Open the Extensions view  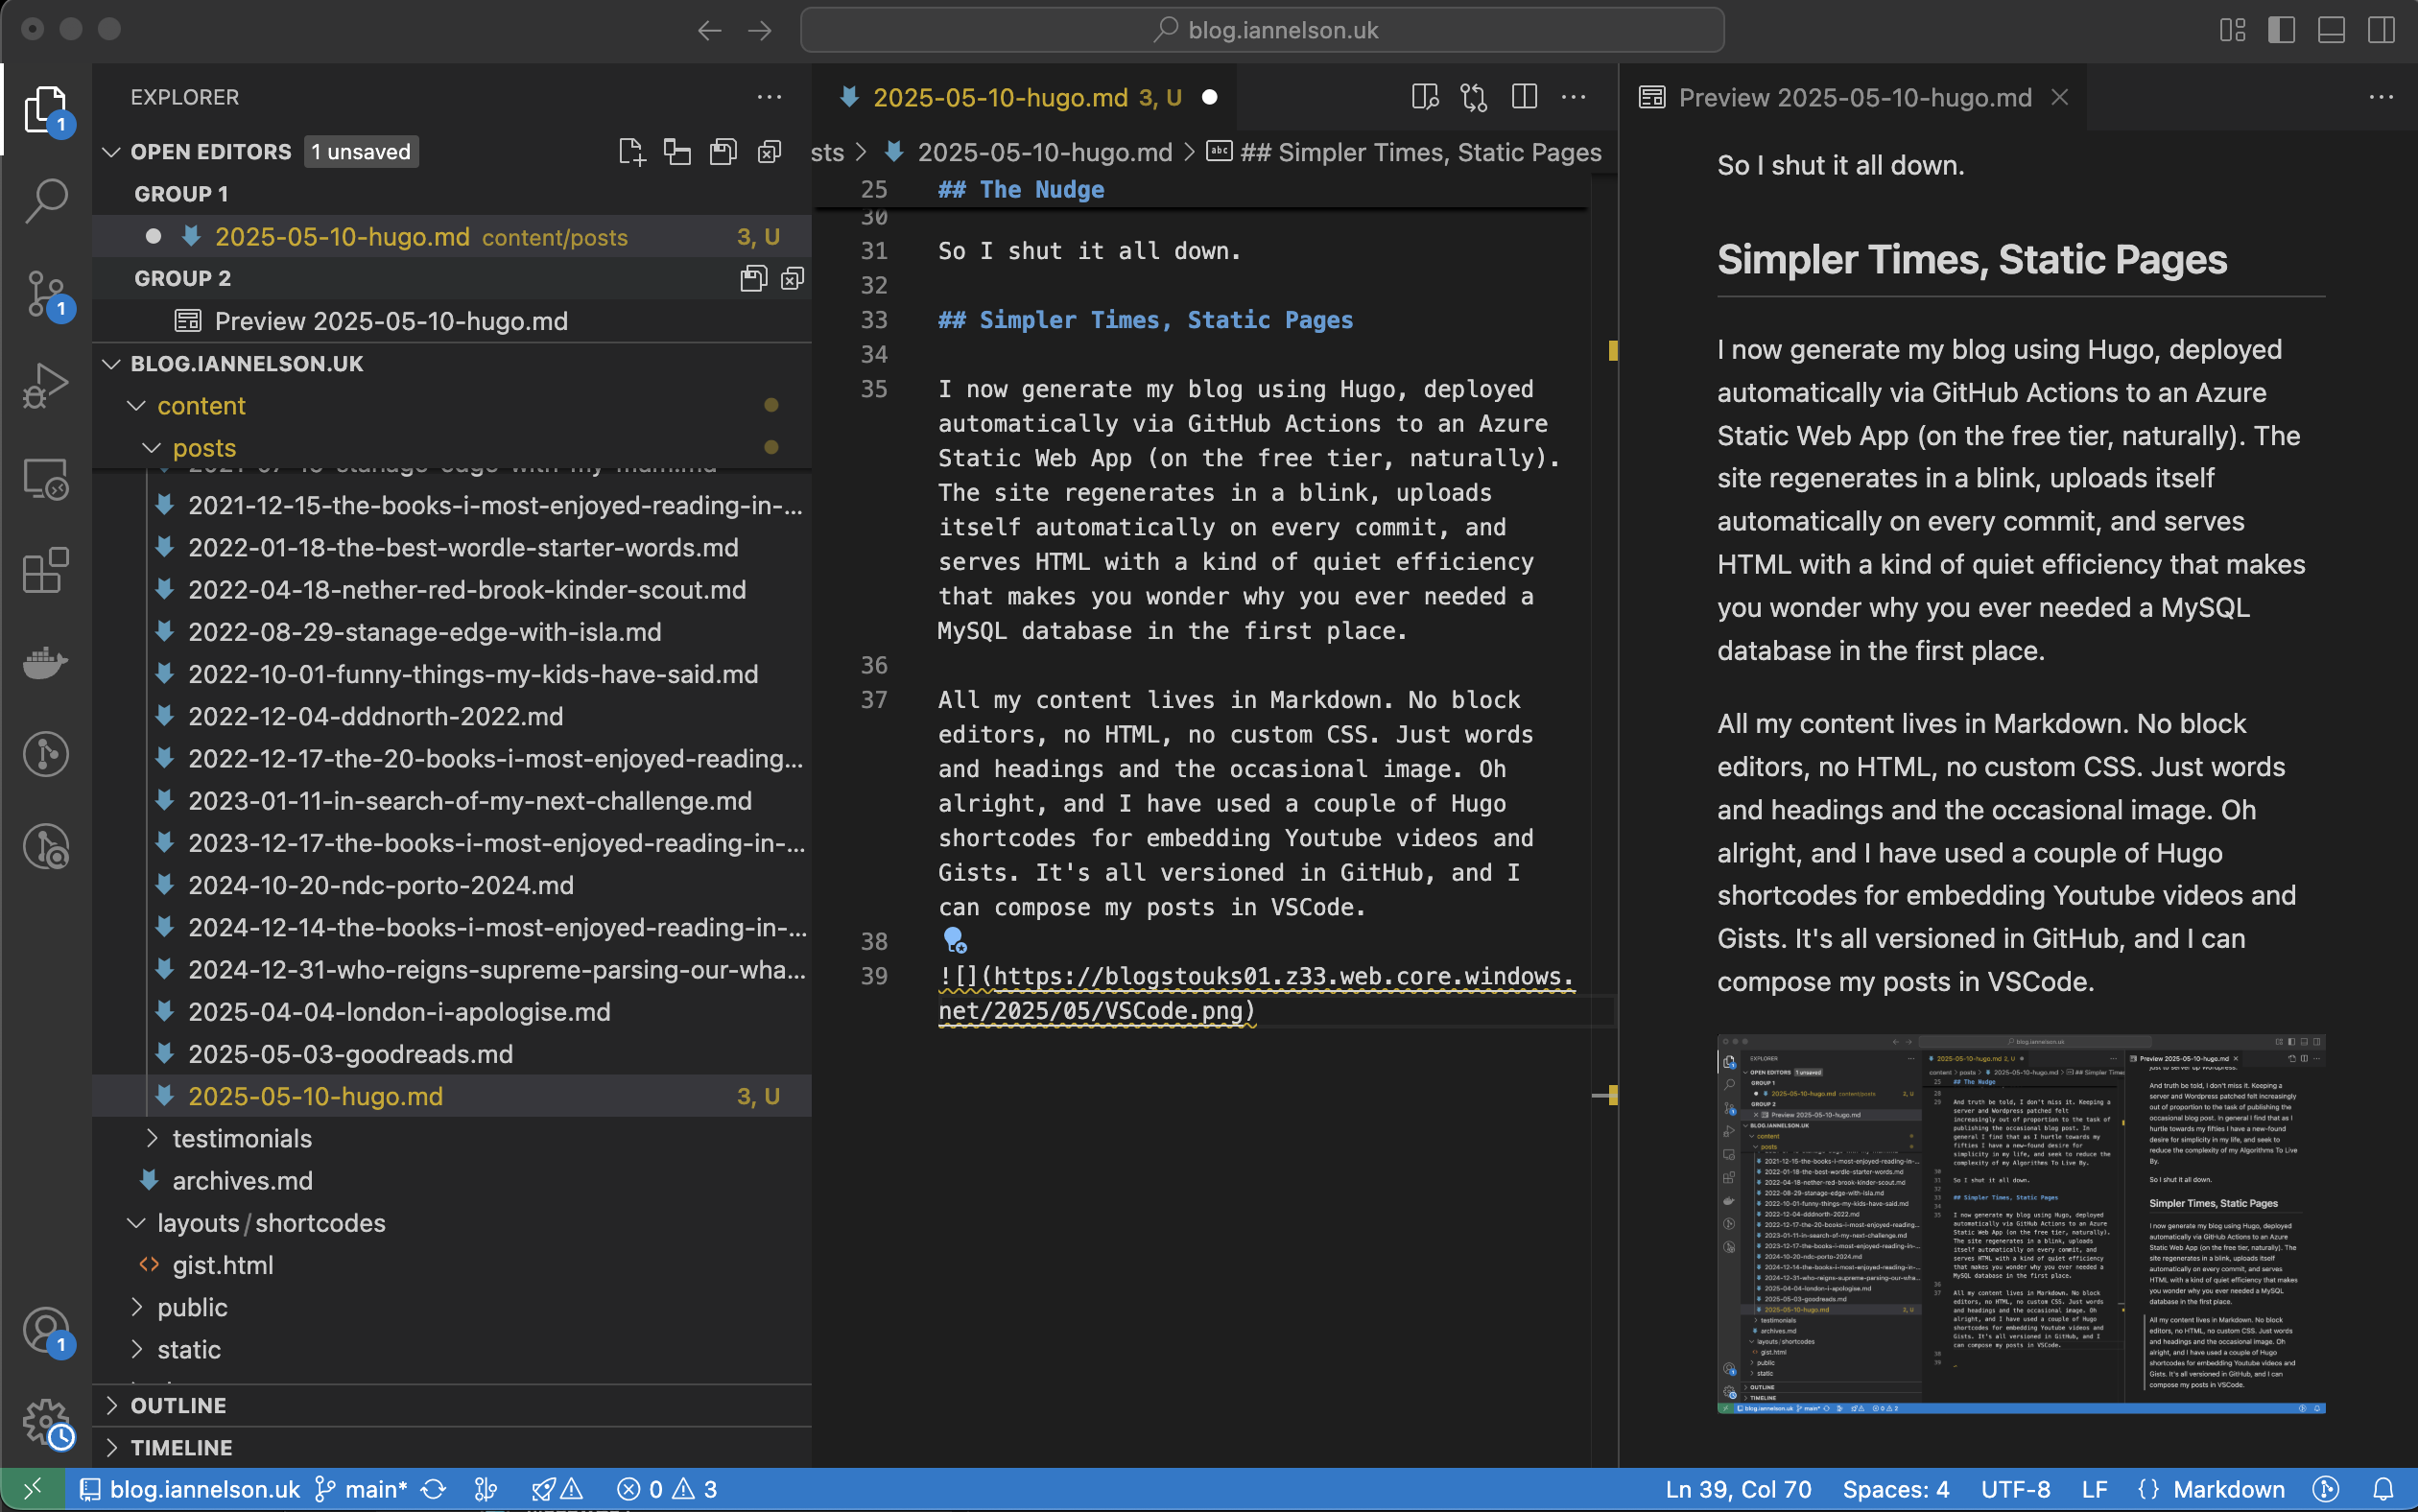click(x=46, y=571)
